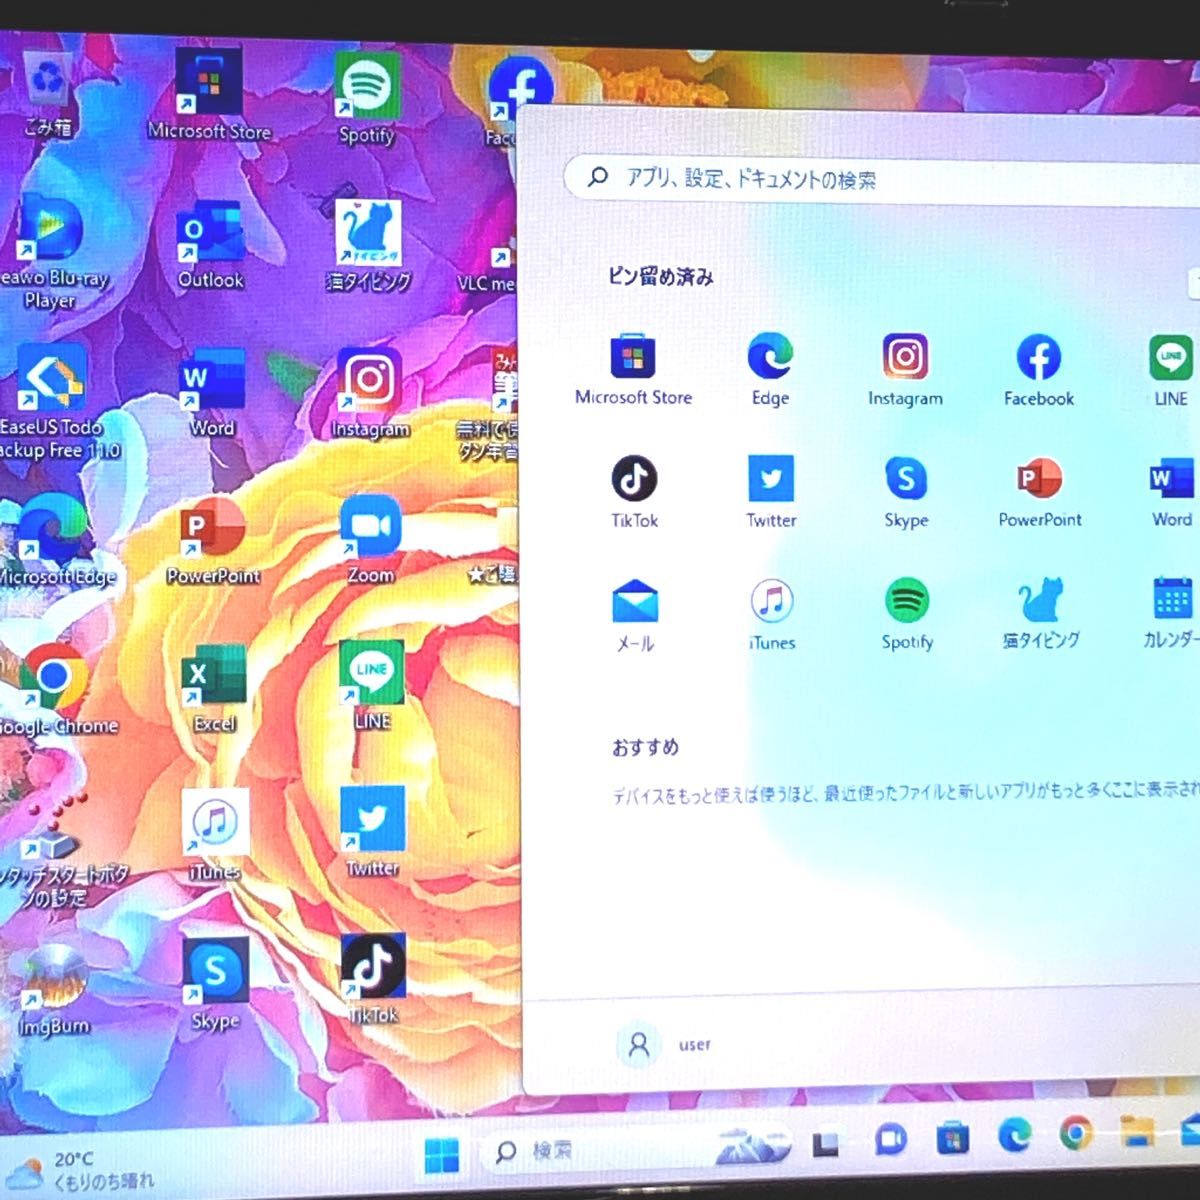Open the user account menu
Image resolution: width=1200 pixels, height=1200 pixels.
pyautogui.click(x=664, y=1045)
